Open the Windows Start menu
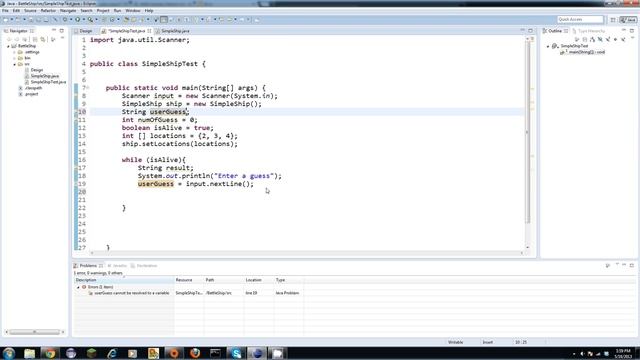 coord(9,353)
